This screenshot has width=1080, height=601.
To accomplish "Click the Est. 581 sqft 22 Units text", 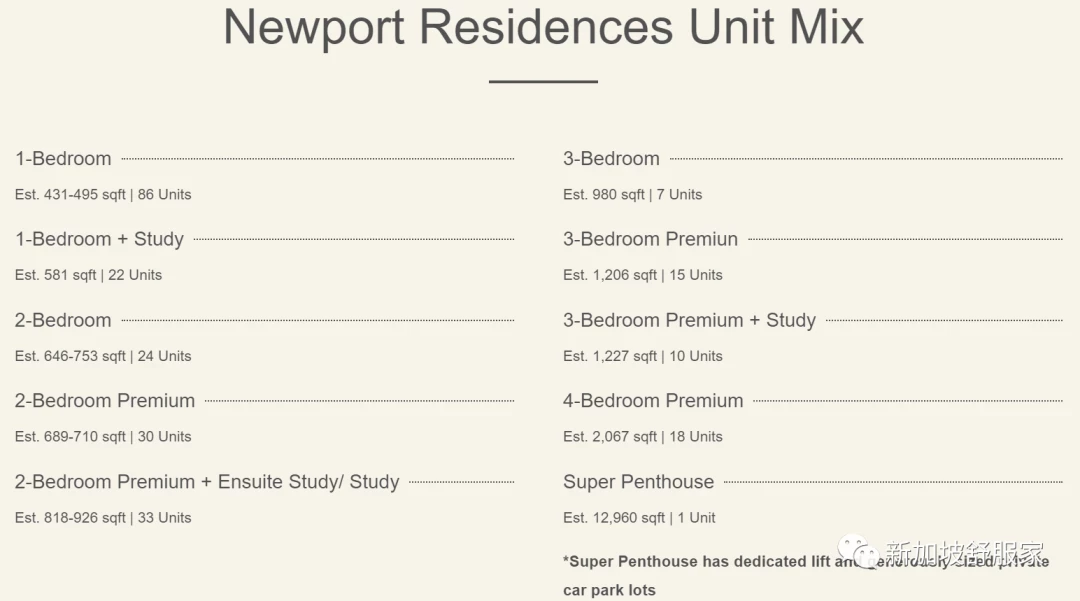I will (x=88, y=275).
